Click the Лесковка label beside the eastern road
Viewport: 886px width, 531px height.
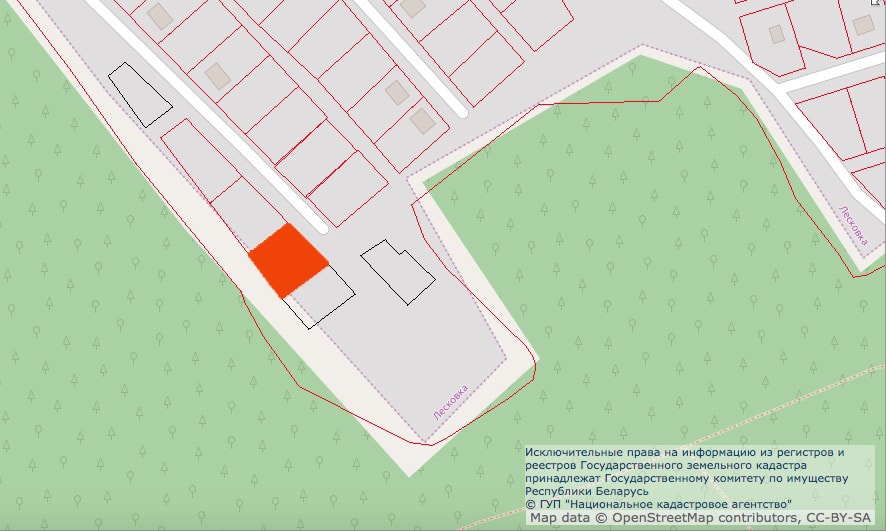coord(854,225)
